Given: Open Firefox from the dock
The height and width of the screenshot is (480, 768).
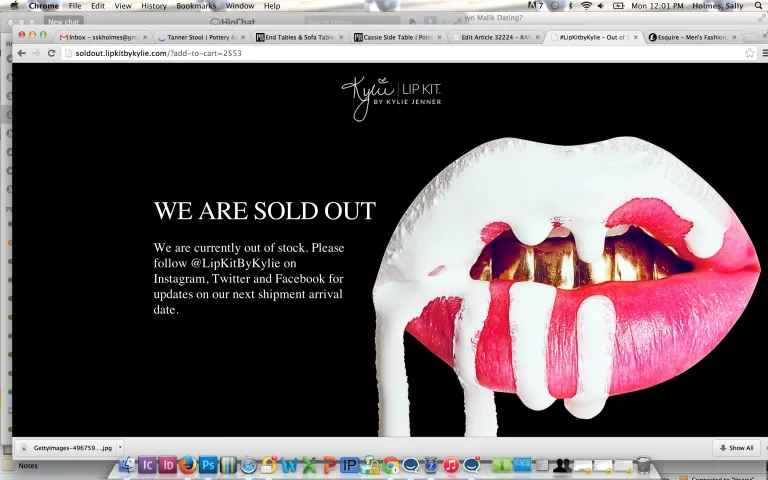Looking at the screenshot, I should 188,464.
